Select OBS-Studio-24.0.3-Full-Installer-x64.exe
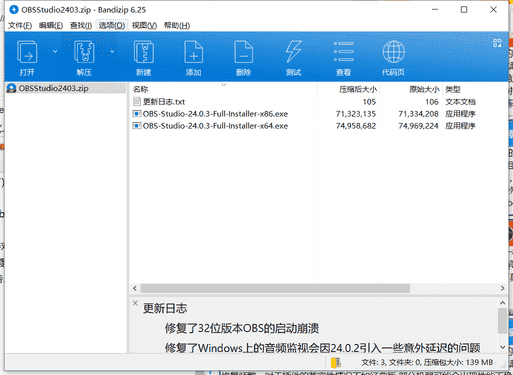Viewport: 513px width, 375px height. pos(215,126)
